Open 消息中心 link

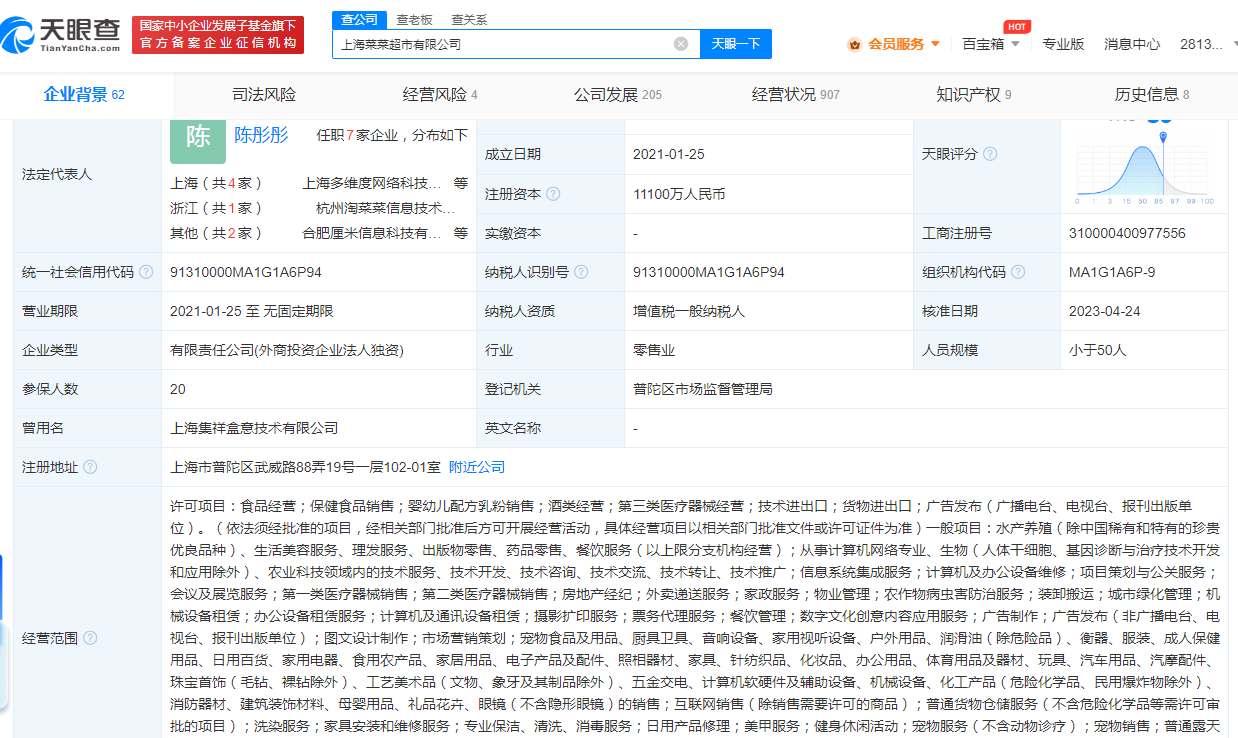tap(1132, 44)
